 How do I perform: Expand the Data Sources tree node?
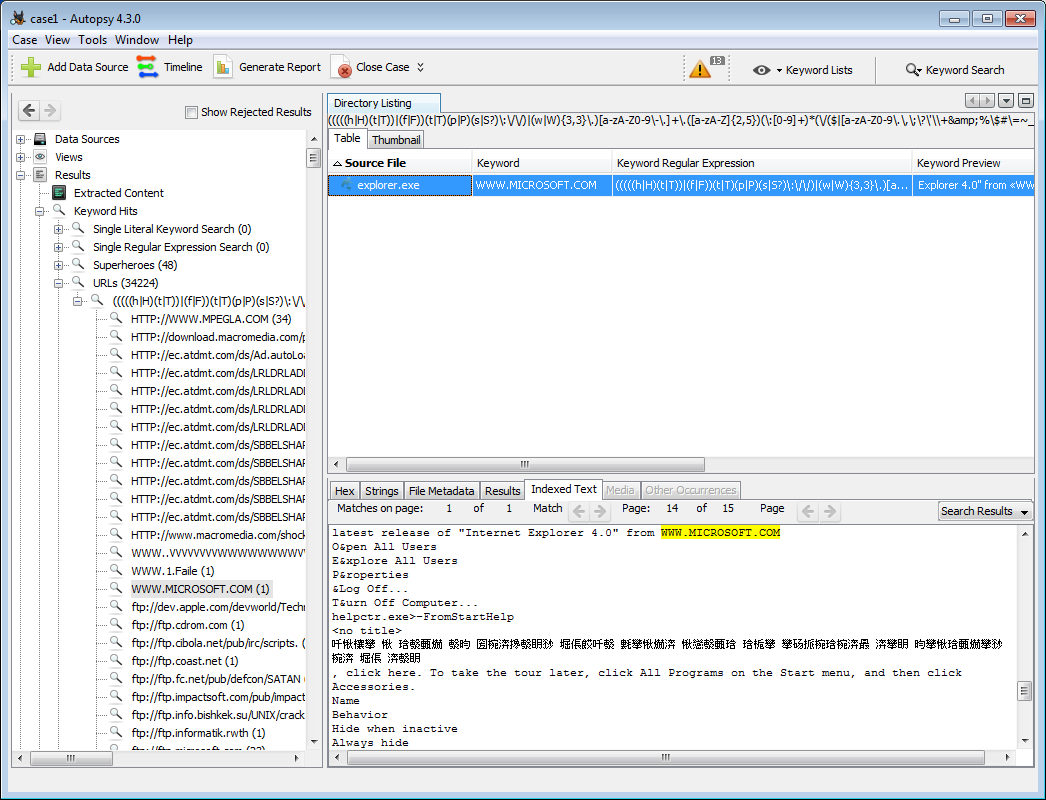pyautogui.click(x=21, y=139)
